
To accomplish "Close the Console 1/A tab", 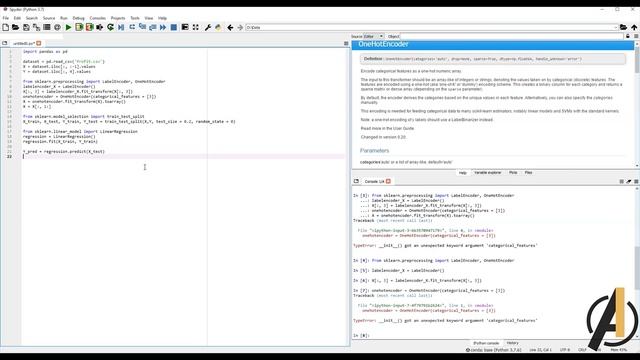I will point(388,181).
